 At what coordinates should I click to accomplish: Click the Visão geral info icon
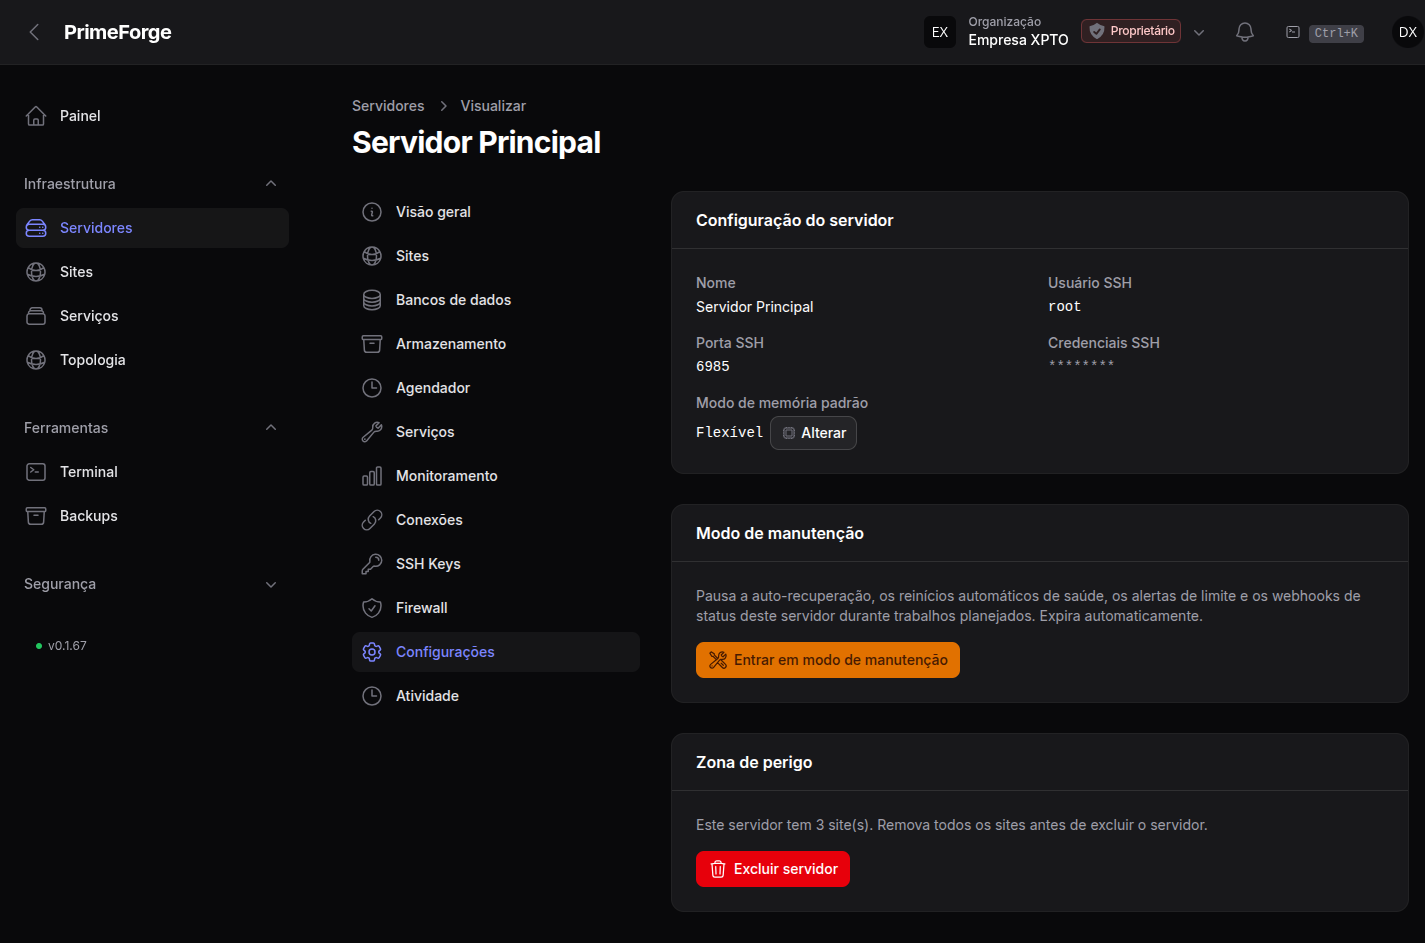372,212
